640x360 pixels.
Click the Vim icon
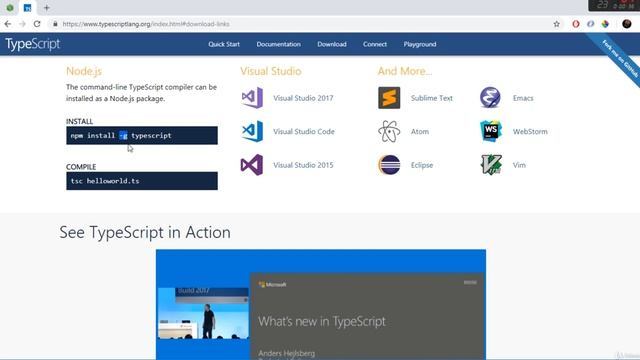[491, 165]
